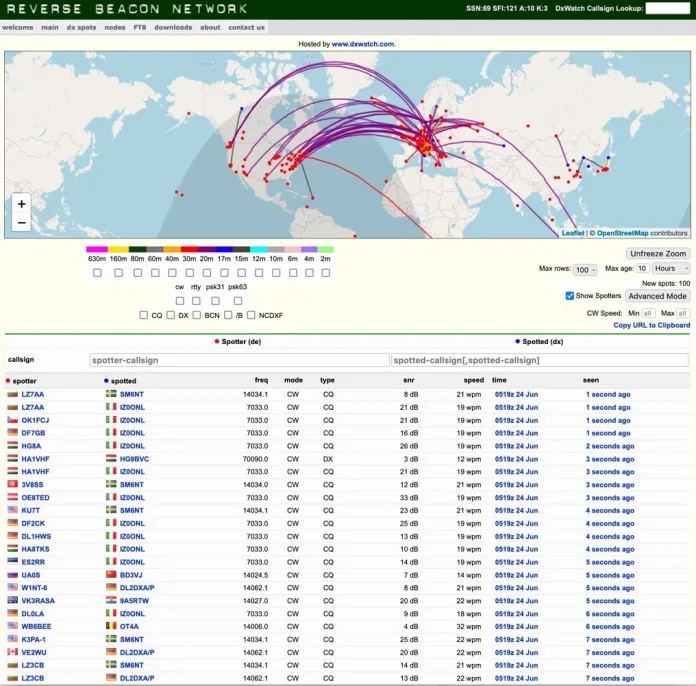Uncheck the Show Spotters checkbox
The width and height of the screenshot is (696, 686).
(570, 296)
